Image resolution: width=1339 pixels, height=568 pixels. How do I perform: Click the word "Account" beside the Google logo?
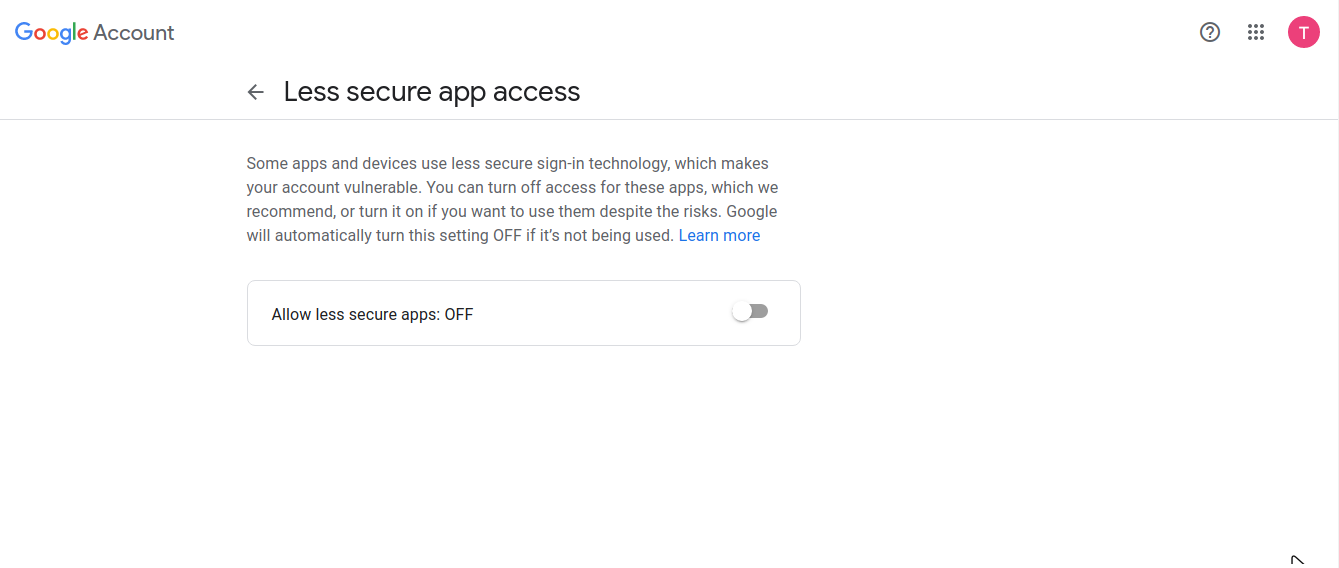click(x=134, y=32)
